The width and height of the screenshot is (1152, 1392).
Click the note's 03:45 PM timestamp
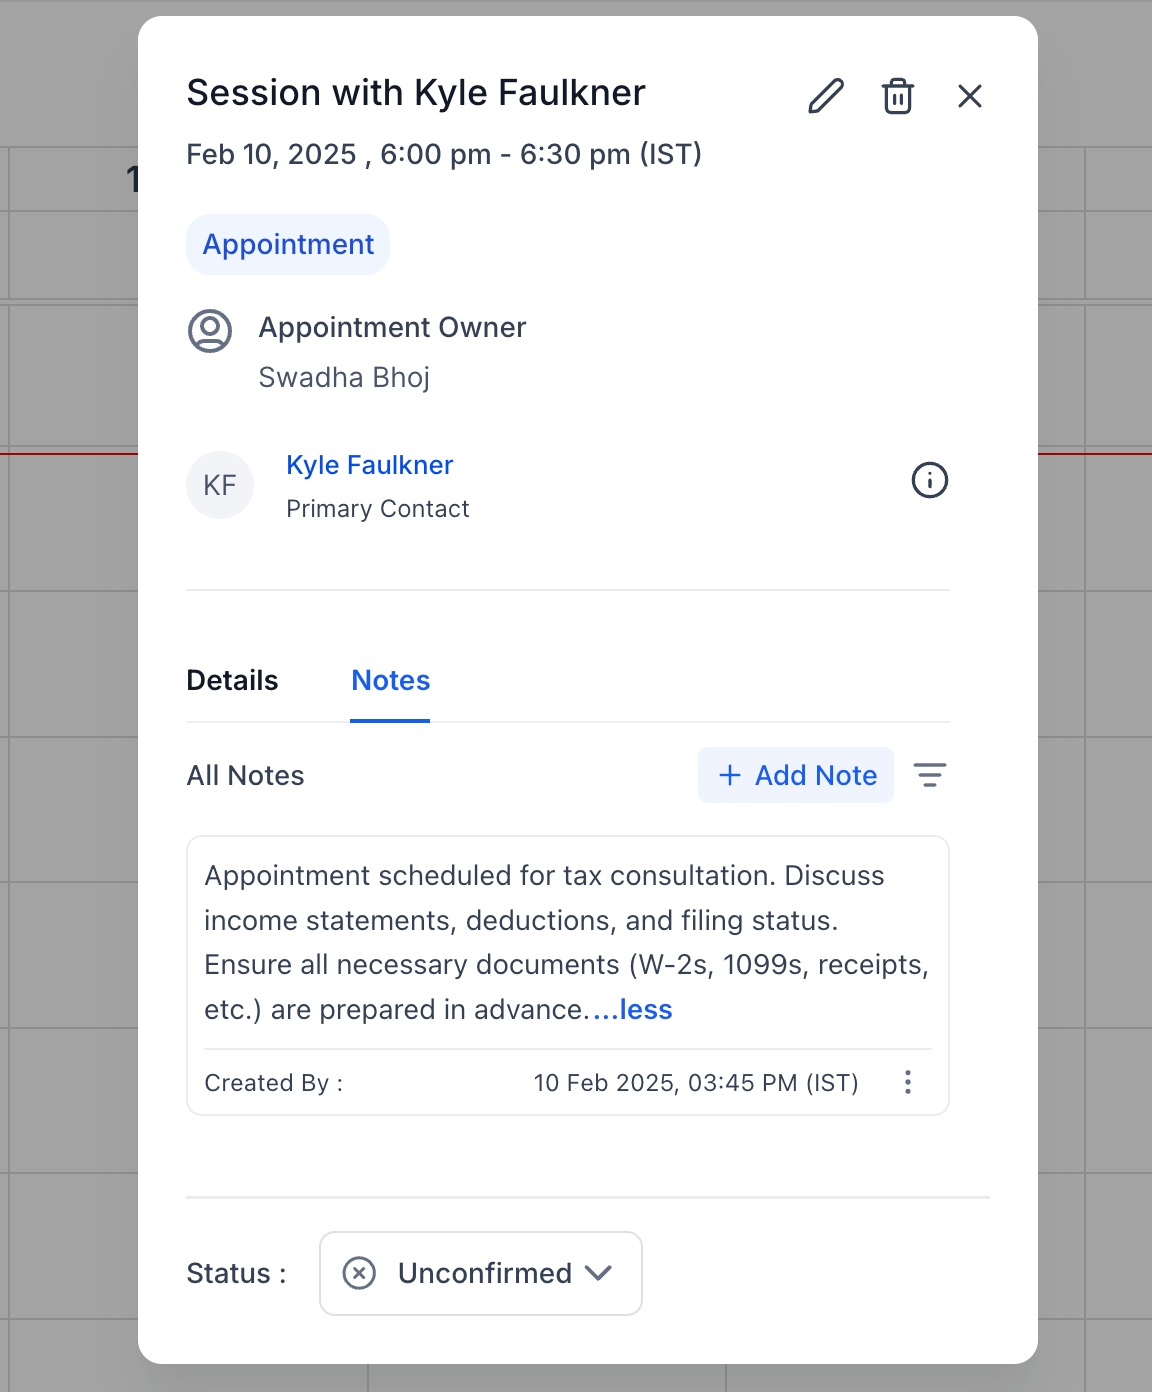point(695,1083)
